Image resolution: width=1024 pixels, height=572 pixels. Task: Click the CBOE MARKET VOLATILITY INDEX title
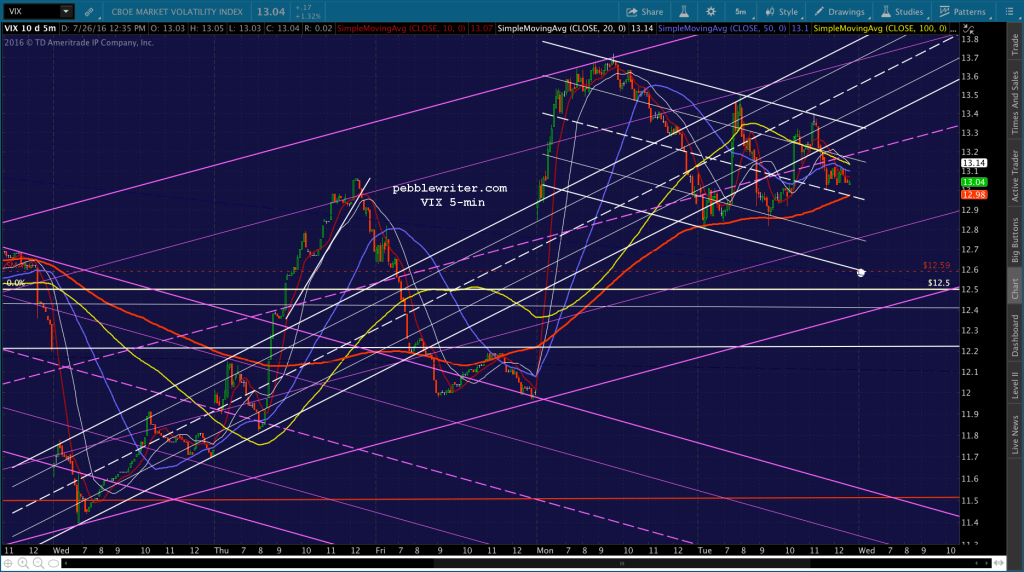pos(177,12)
